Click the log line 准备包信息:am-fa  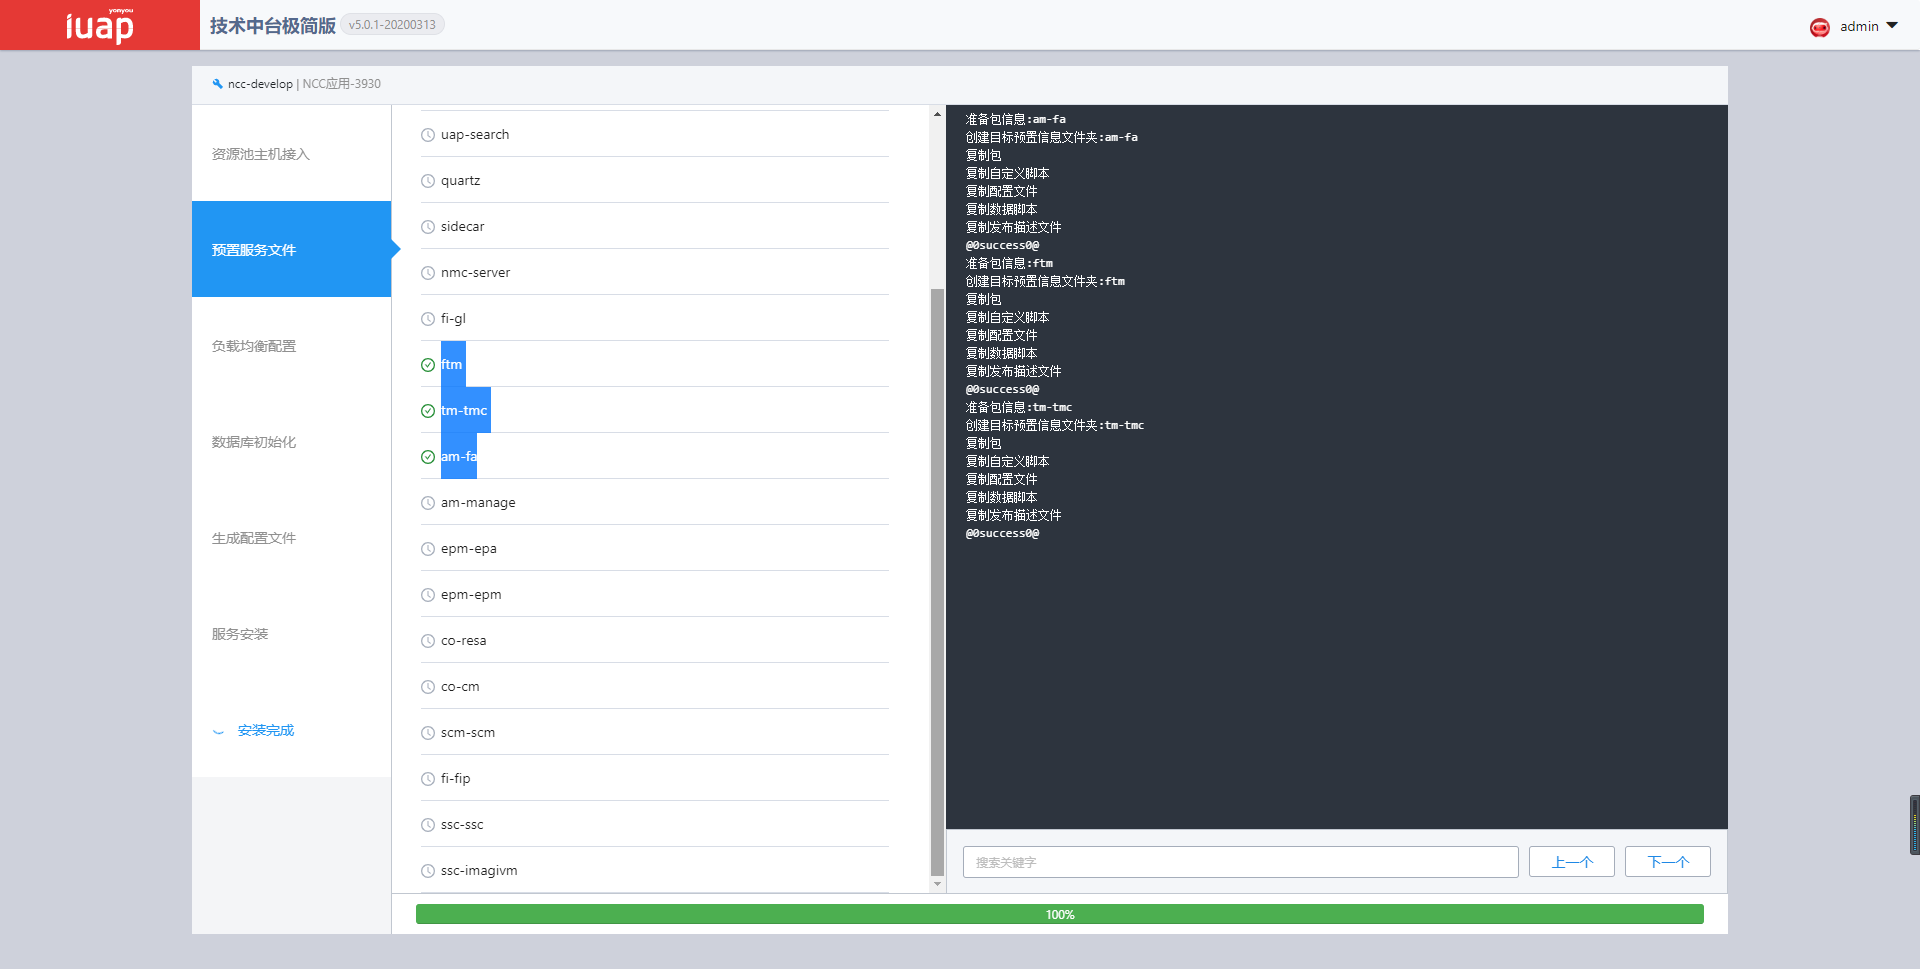tap(1015, 119)
